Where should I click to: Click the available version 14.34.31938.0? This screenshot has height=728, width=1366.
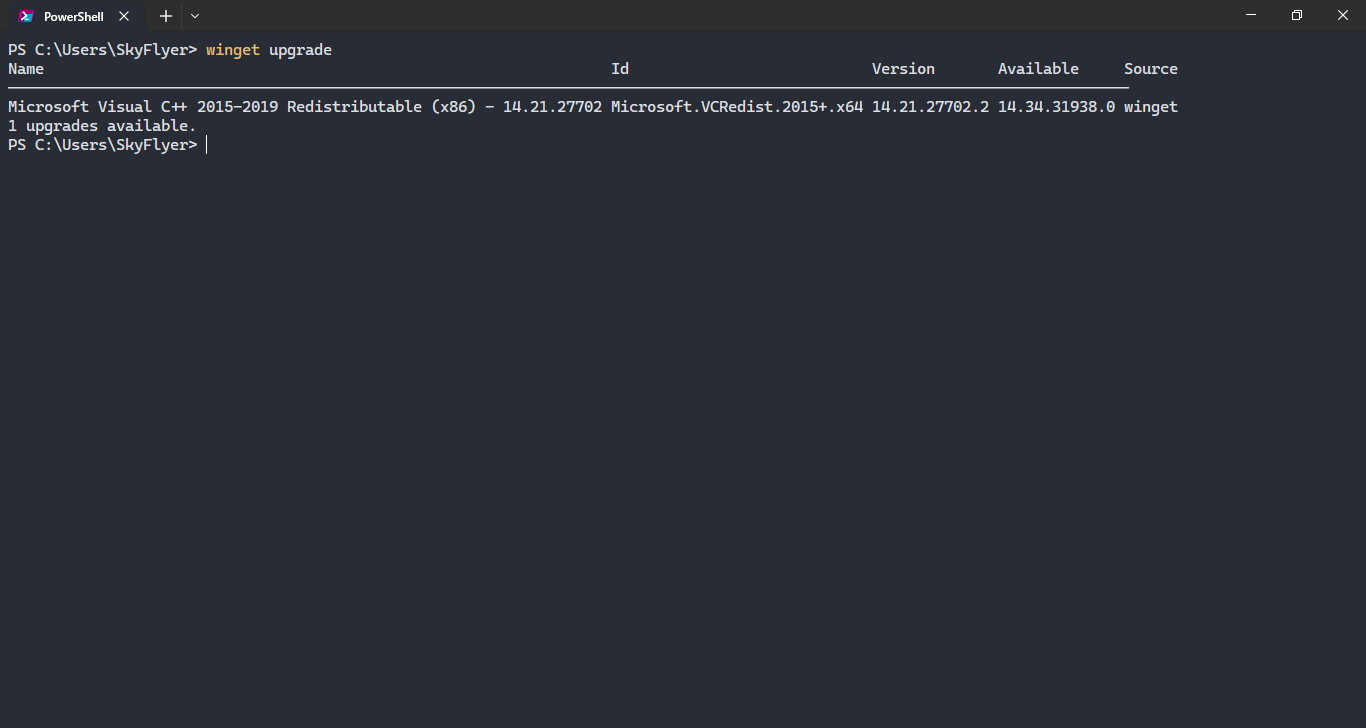click(x=1056, y=106)
